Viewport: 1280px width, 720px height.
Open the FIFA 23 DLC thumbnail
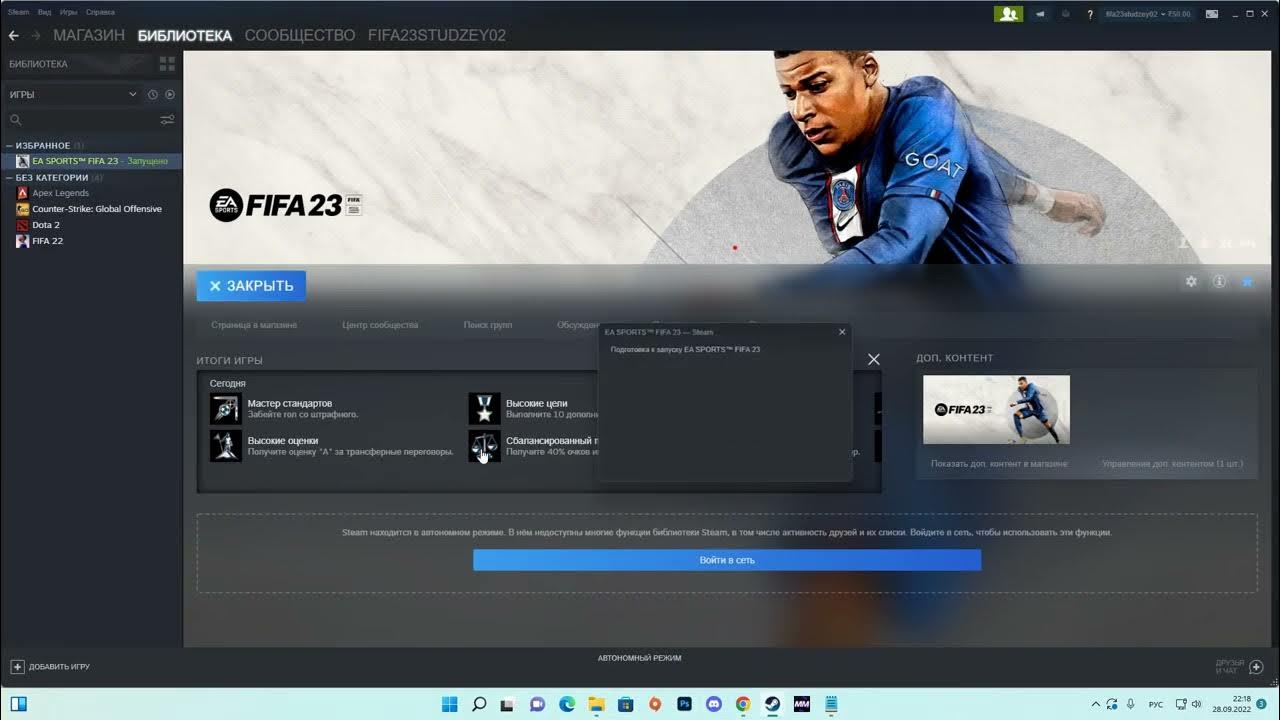[x=996, y=410]
